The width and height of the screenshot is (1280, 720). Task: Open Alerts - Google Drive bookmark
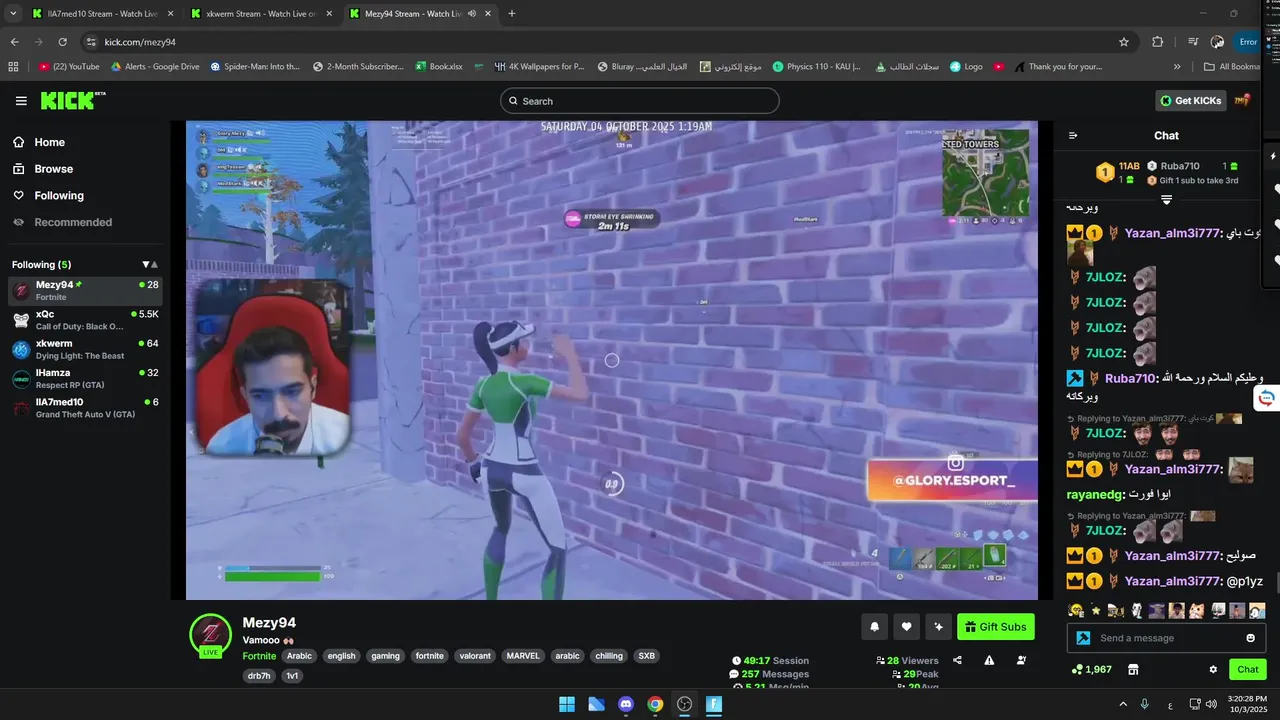tap(155, 67)
